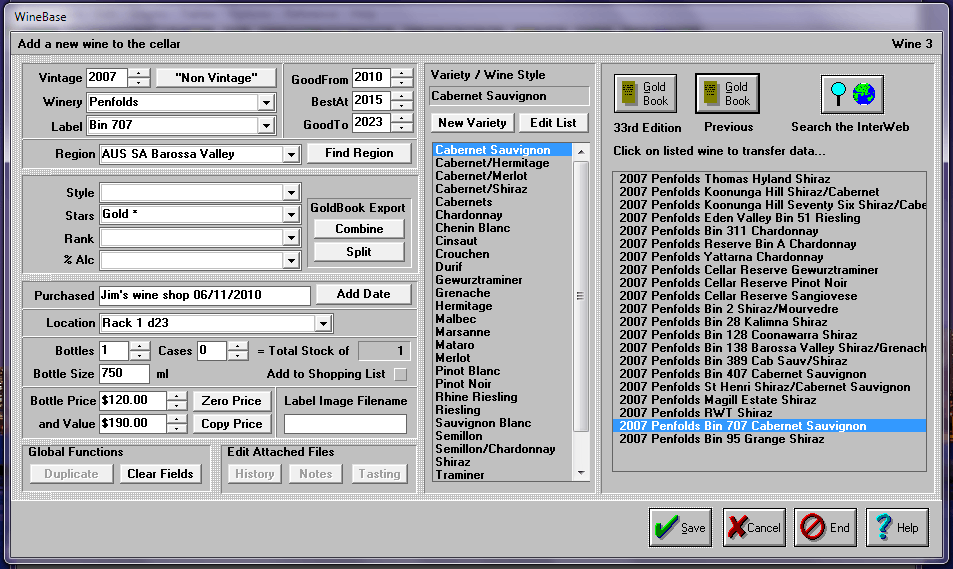Click variety list scroll up arrow
Screen dimensions: 953x569
coord(581,151)
